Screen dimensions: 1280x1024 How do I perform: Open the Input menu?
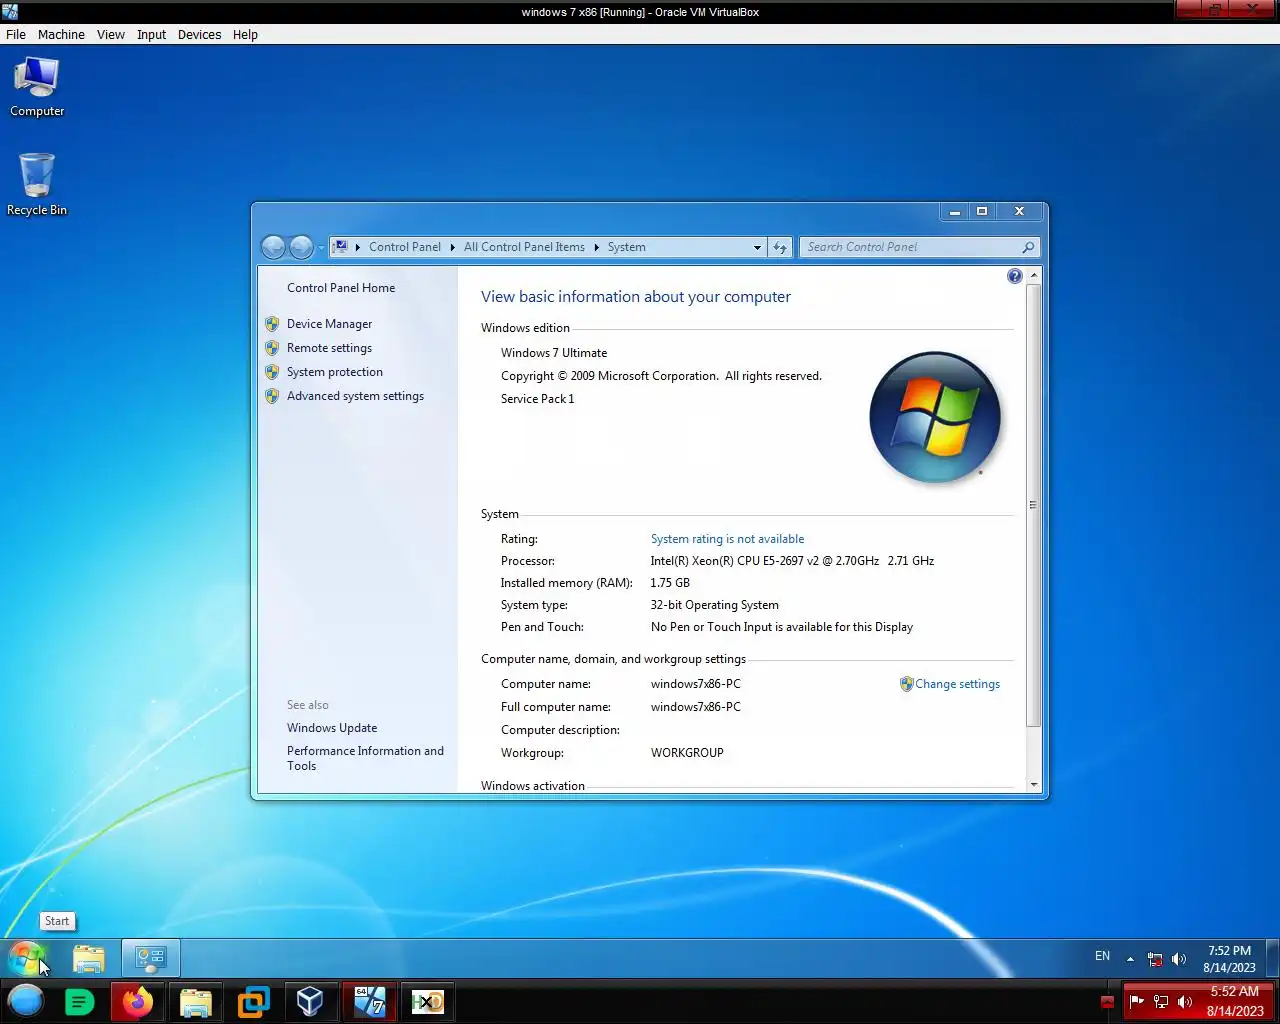coord(151,34)
